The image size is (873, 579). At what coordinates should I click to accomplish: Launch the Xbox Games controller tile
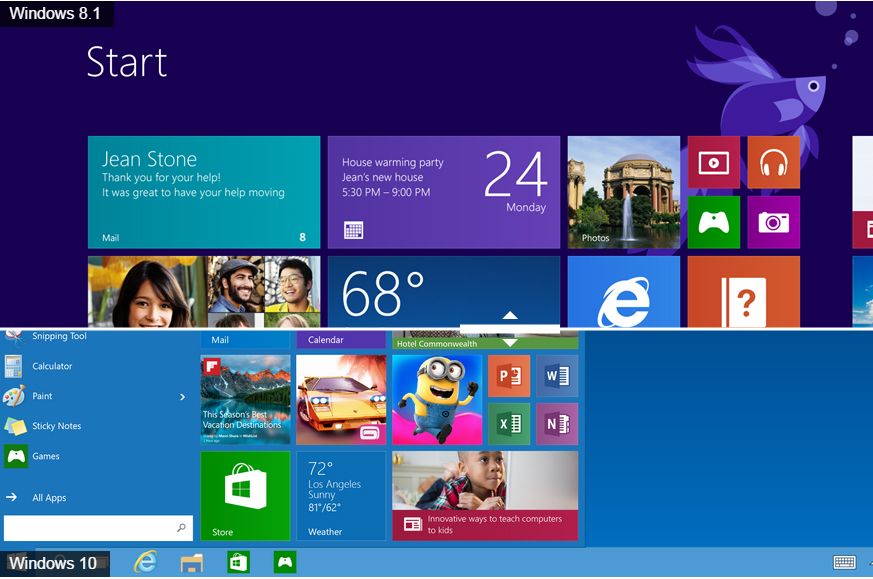click(x=714, y=222)
